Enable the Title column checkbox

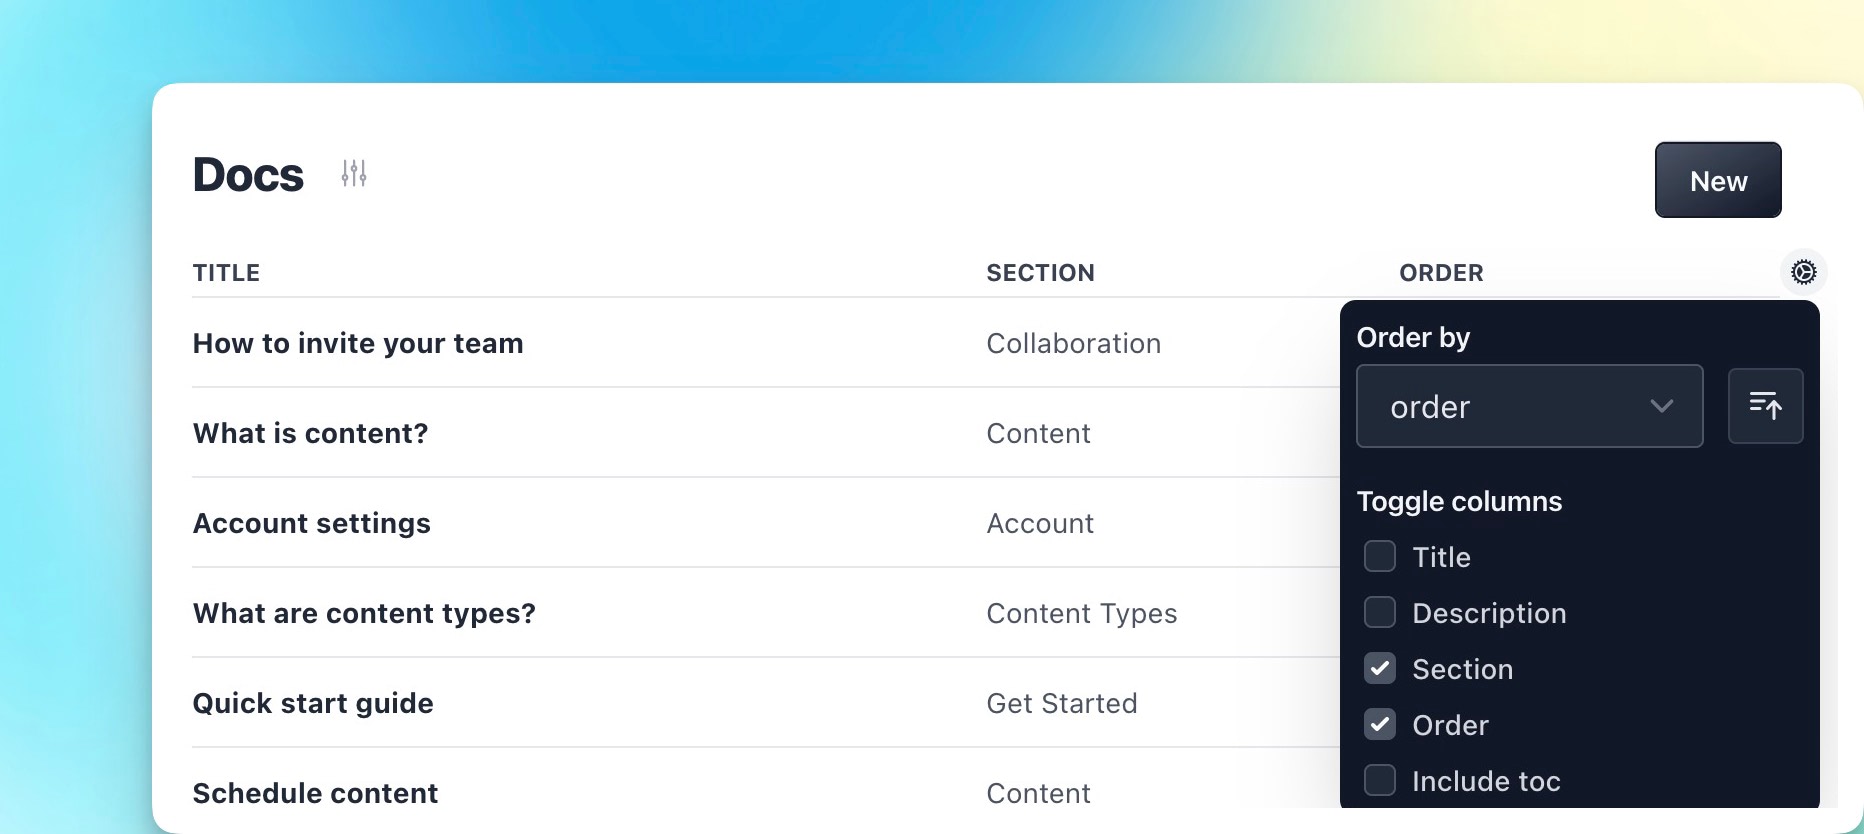1380,557
